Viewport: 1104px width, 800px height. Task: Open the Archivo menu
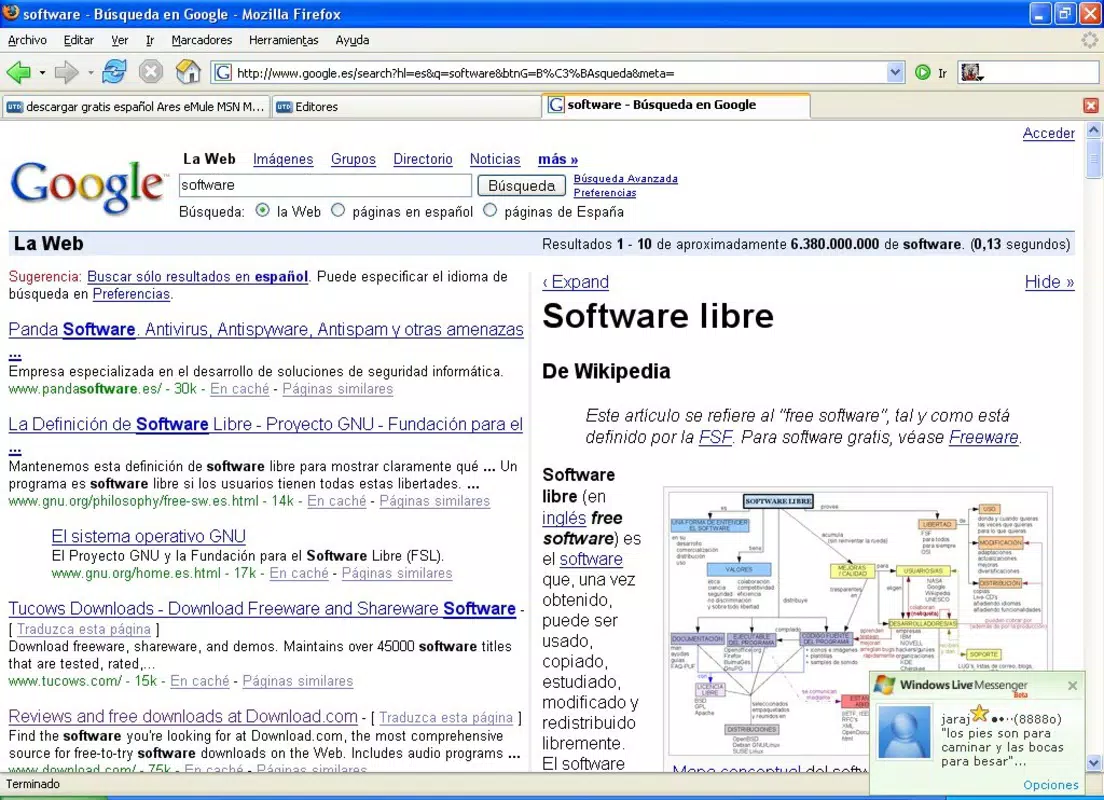27,40
